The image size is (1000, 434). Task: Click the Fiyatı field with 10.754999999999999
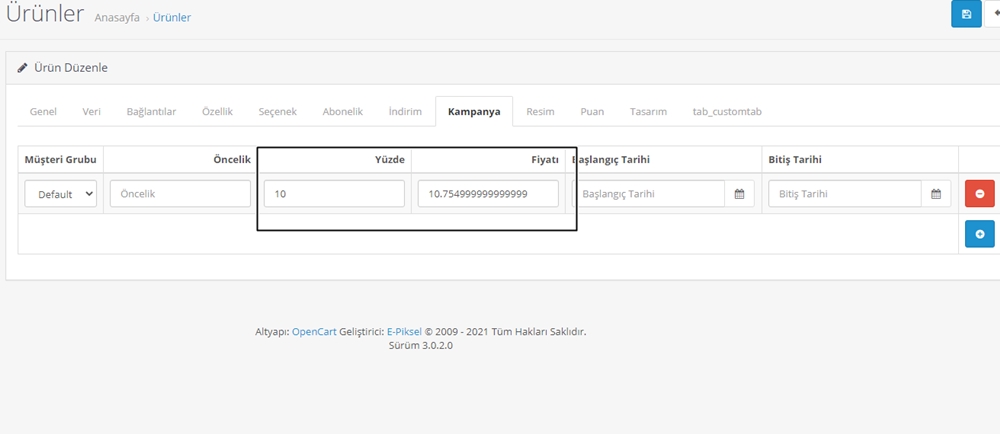488,194
